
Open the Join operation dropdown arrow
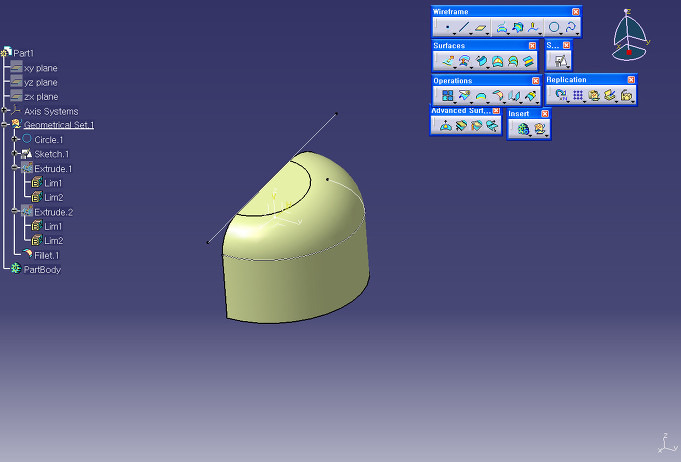(x=455, y=102)
